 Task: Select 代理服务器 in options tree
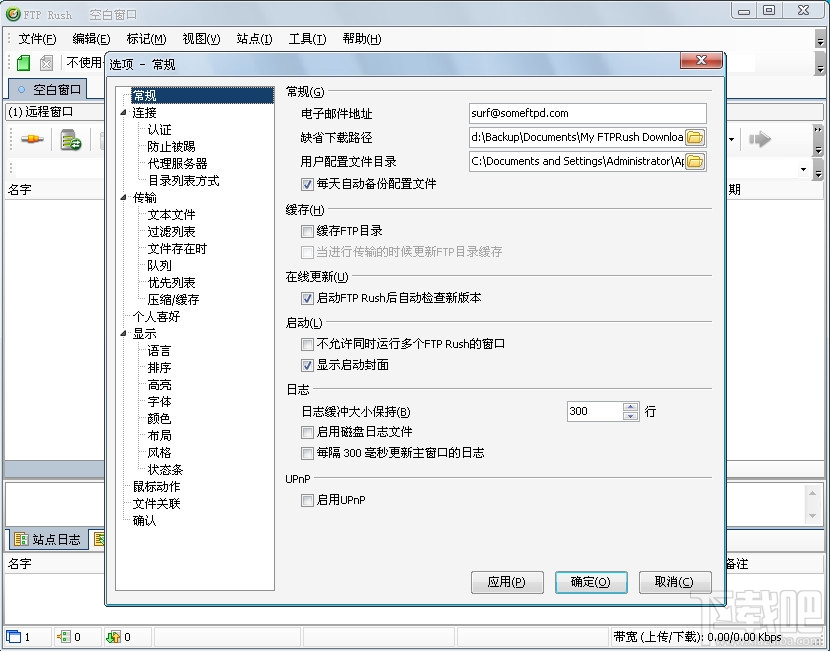pos(177,164)
